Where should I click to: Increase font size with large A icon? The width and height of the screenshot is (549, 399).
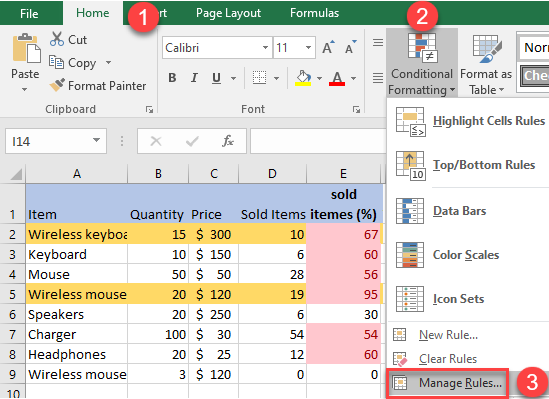(328, 47)
